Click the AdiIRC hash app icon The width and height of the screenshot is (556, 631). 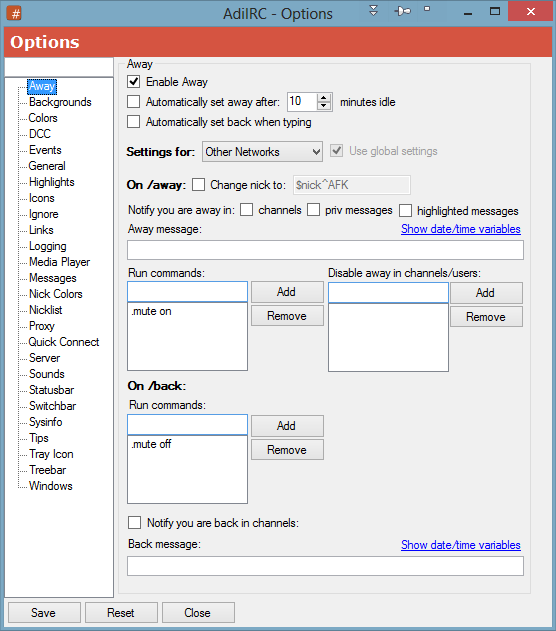click(14, 13)
